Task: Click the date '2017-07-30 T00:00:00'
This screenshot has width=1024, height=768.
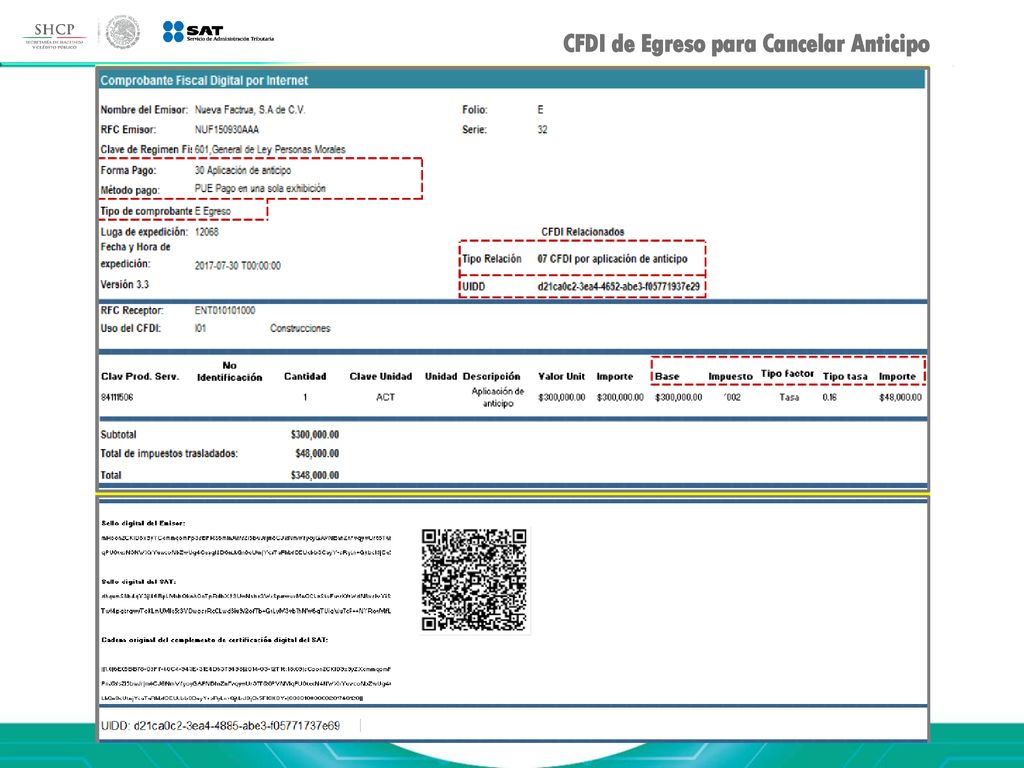Action: (x=238, y=266)
